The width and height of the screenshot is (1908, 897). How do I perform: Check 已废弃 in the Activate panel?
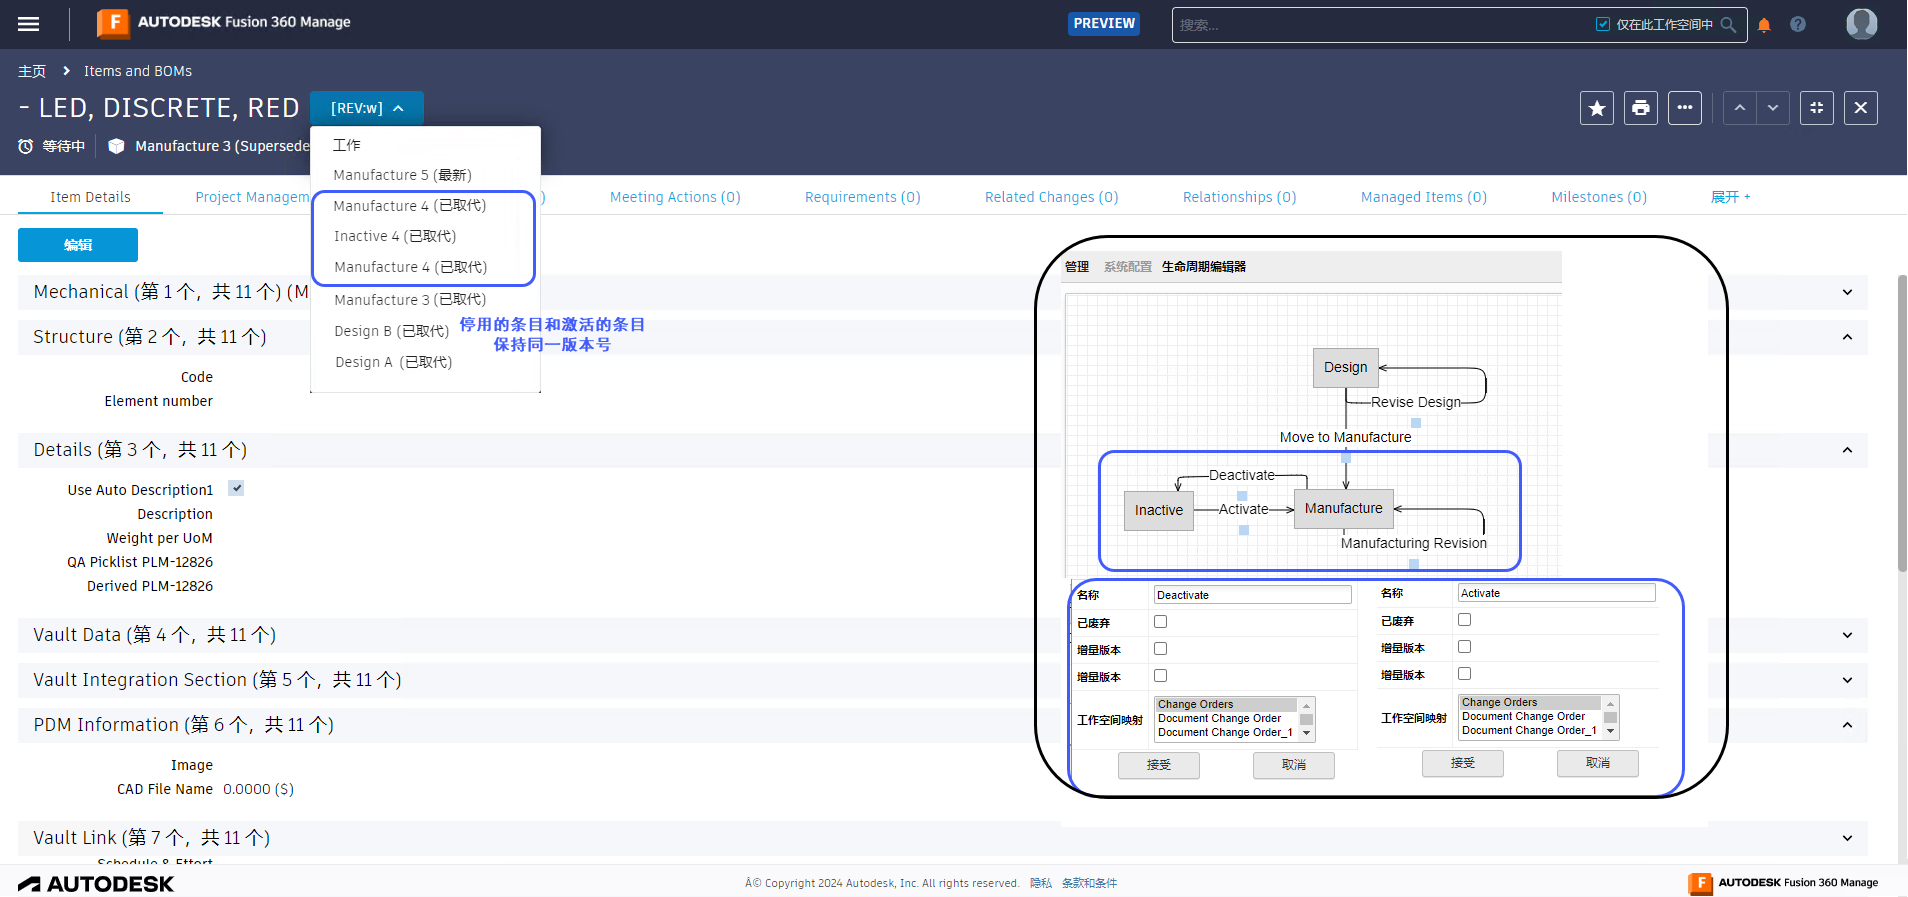pyautogui.click(x=1465, y=620)
